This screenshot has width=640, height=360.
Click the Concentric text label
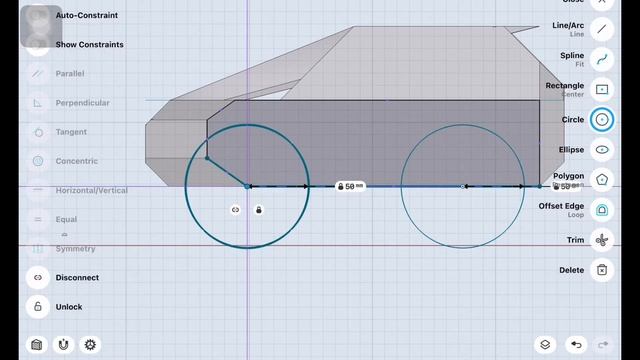coord(76,161)
